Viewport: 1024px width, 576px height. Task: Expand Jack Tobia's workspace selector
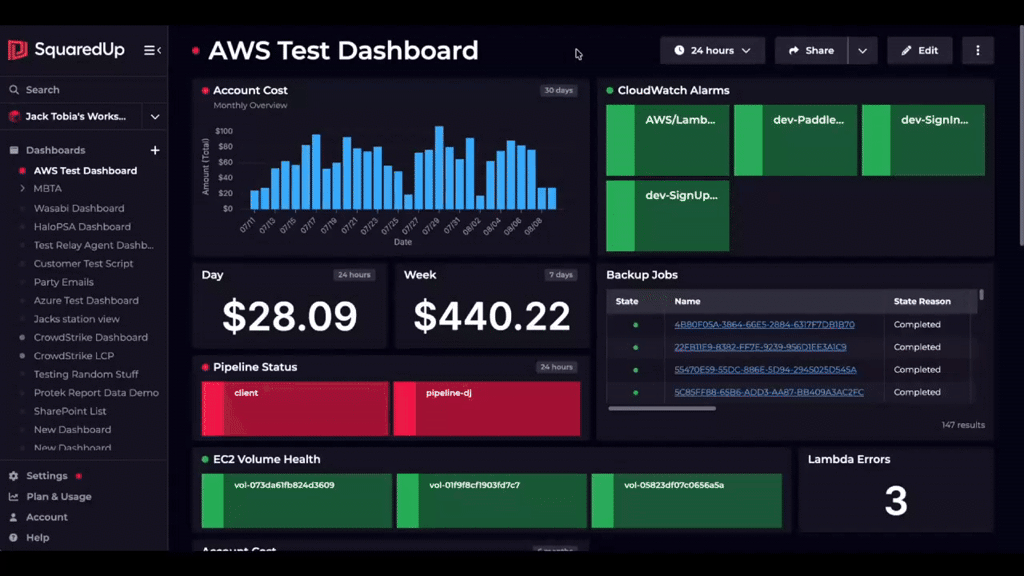click(155, 117)
